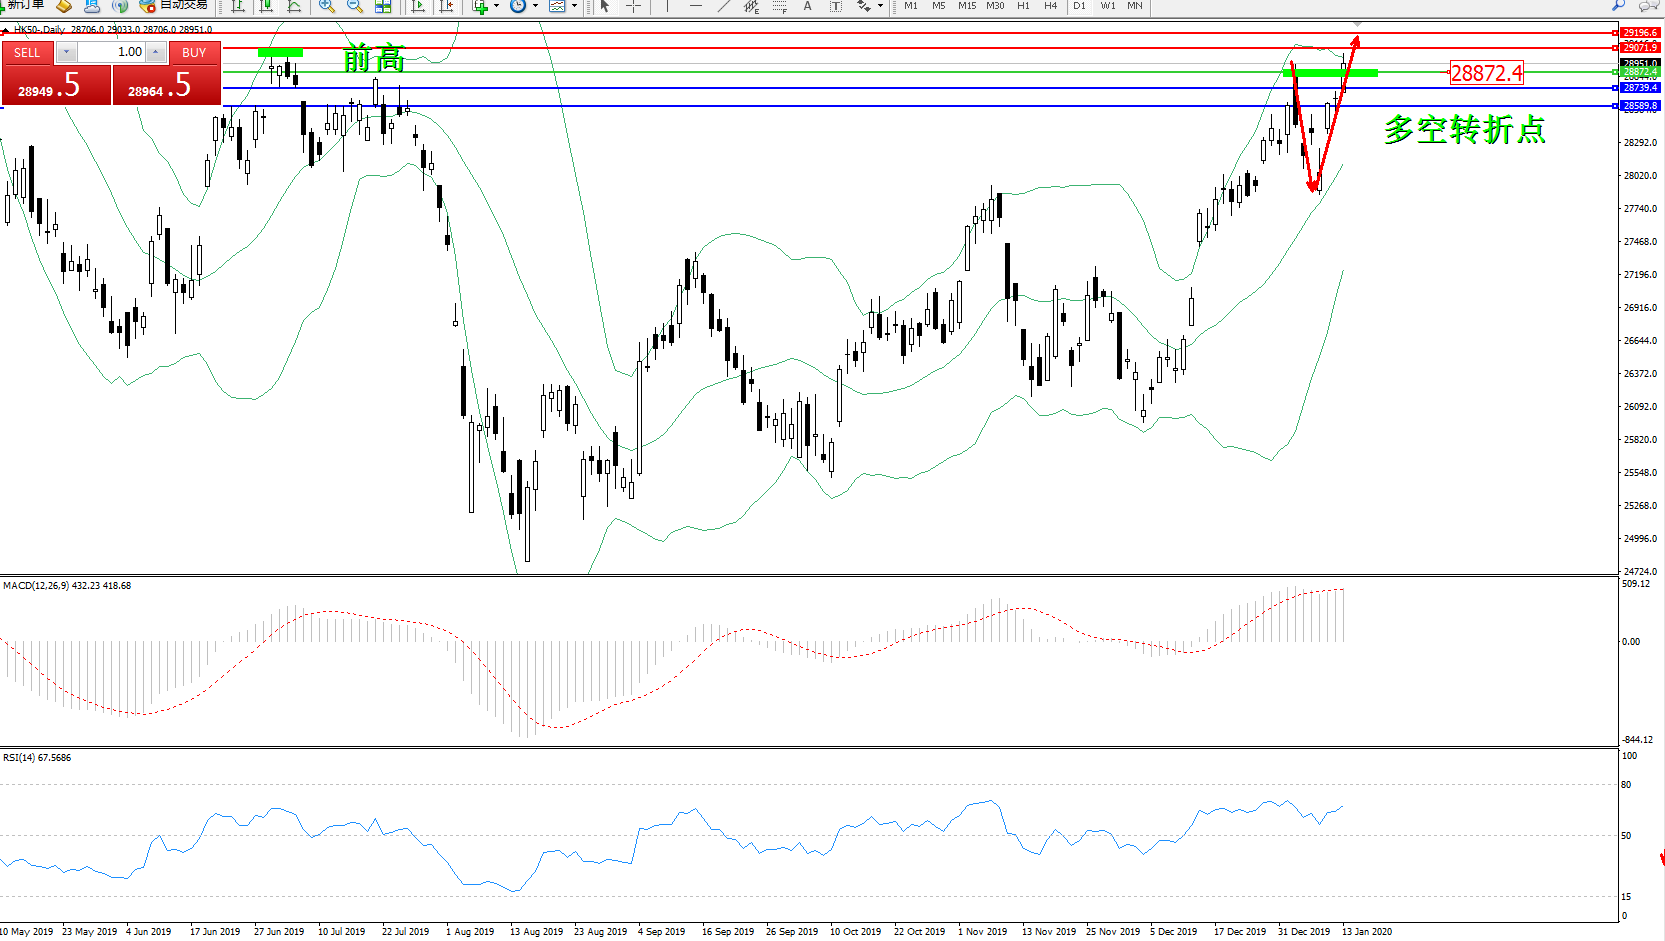Expand the chart templates dropdown

pyautogui.click(x=574, y=6)
